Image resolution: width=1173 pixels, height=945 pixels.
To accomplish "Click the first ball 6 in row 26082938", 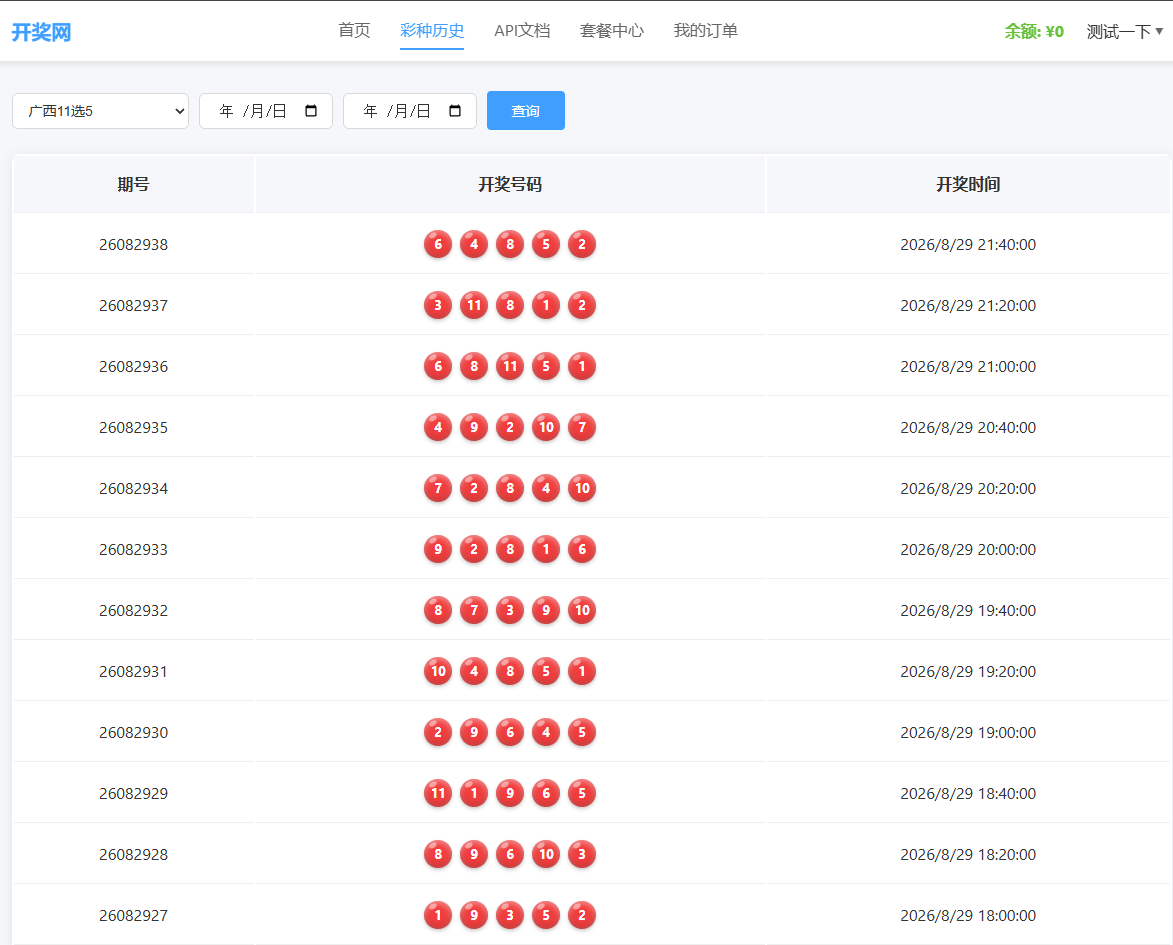I will pyautogui.click(x=438, y=244).
